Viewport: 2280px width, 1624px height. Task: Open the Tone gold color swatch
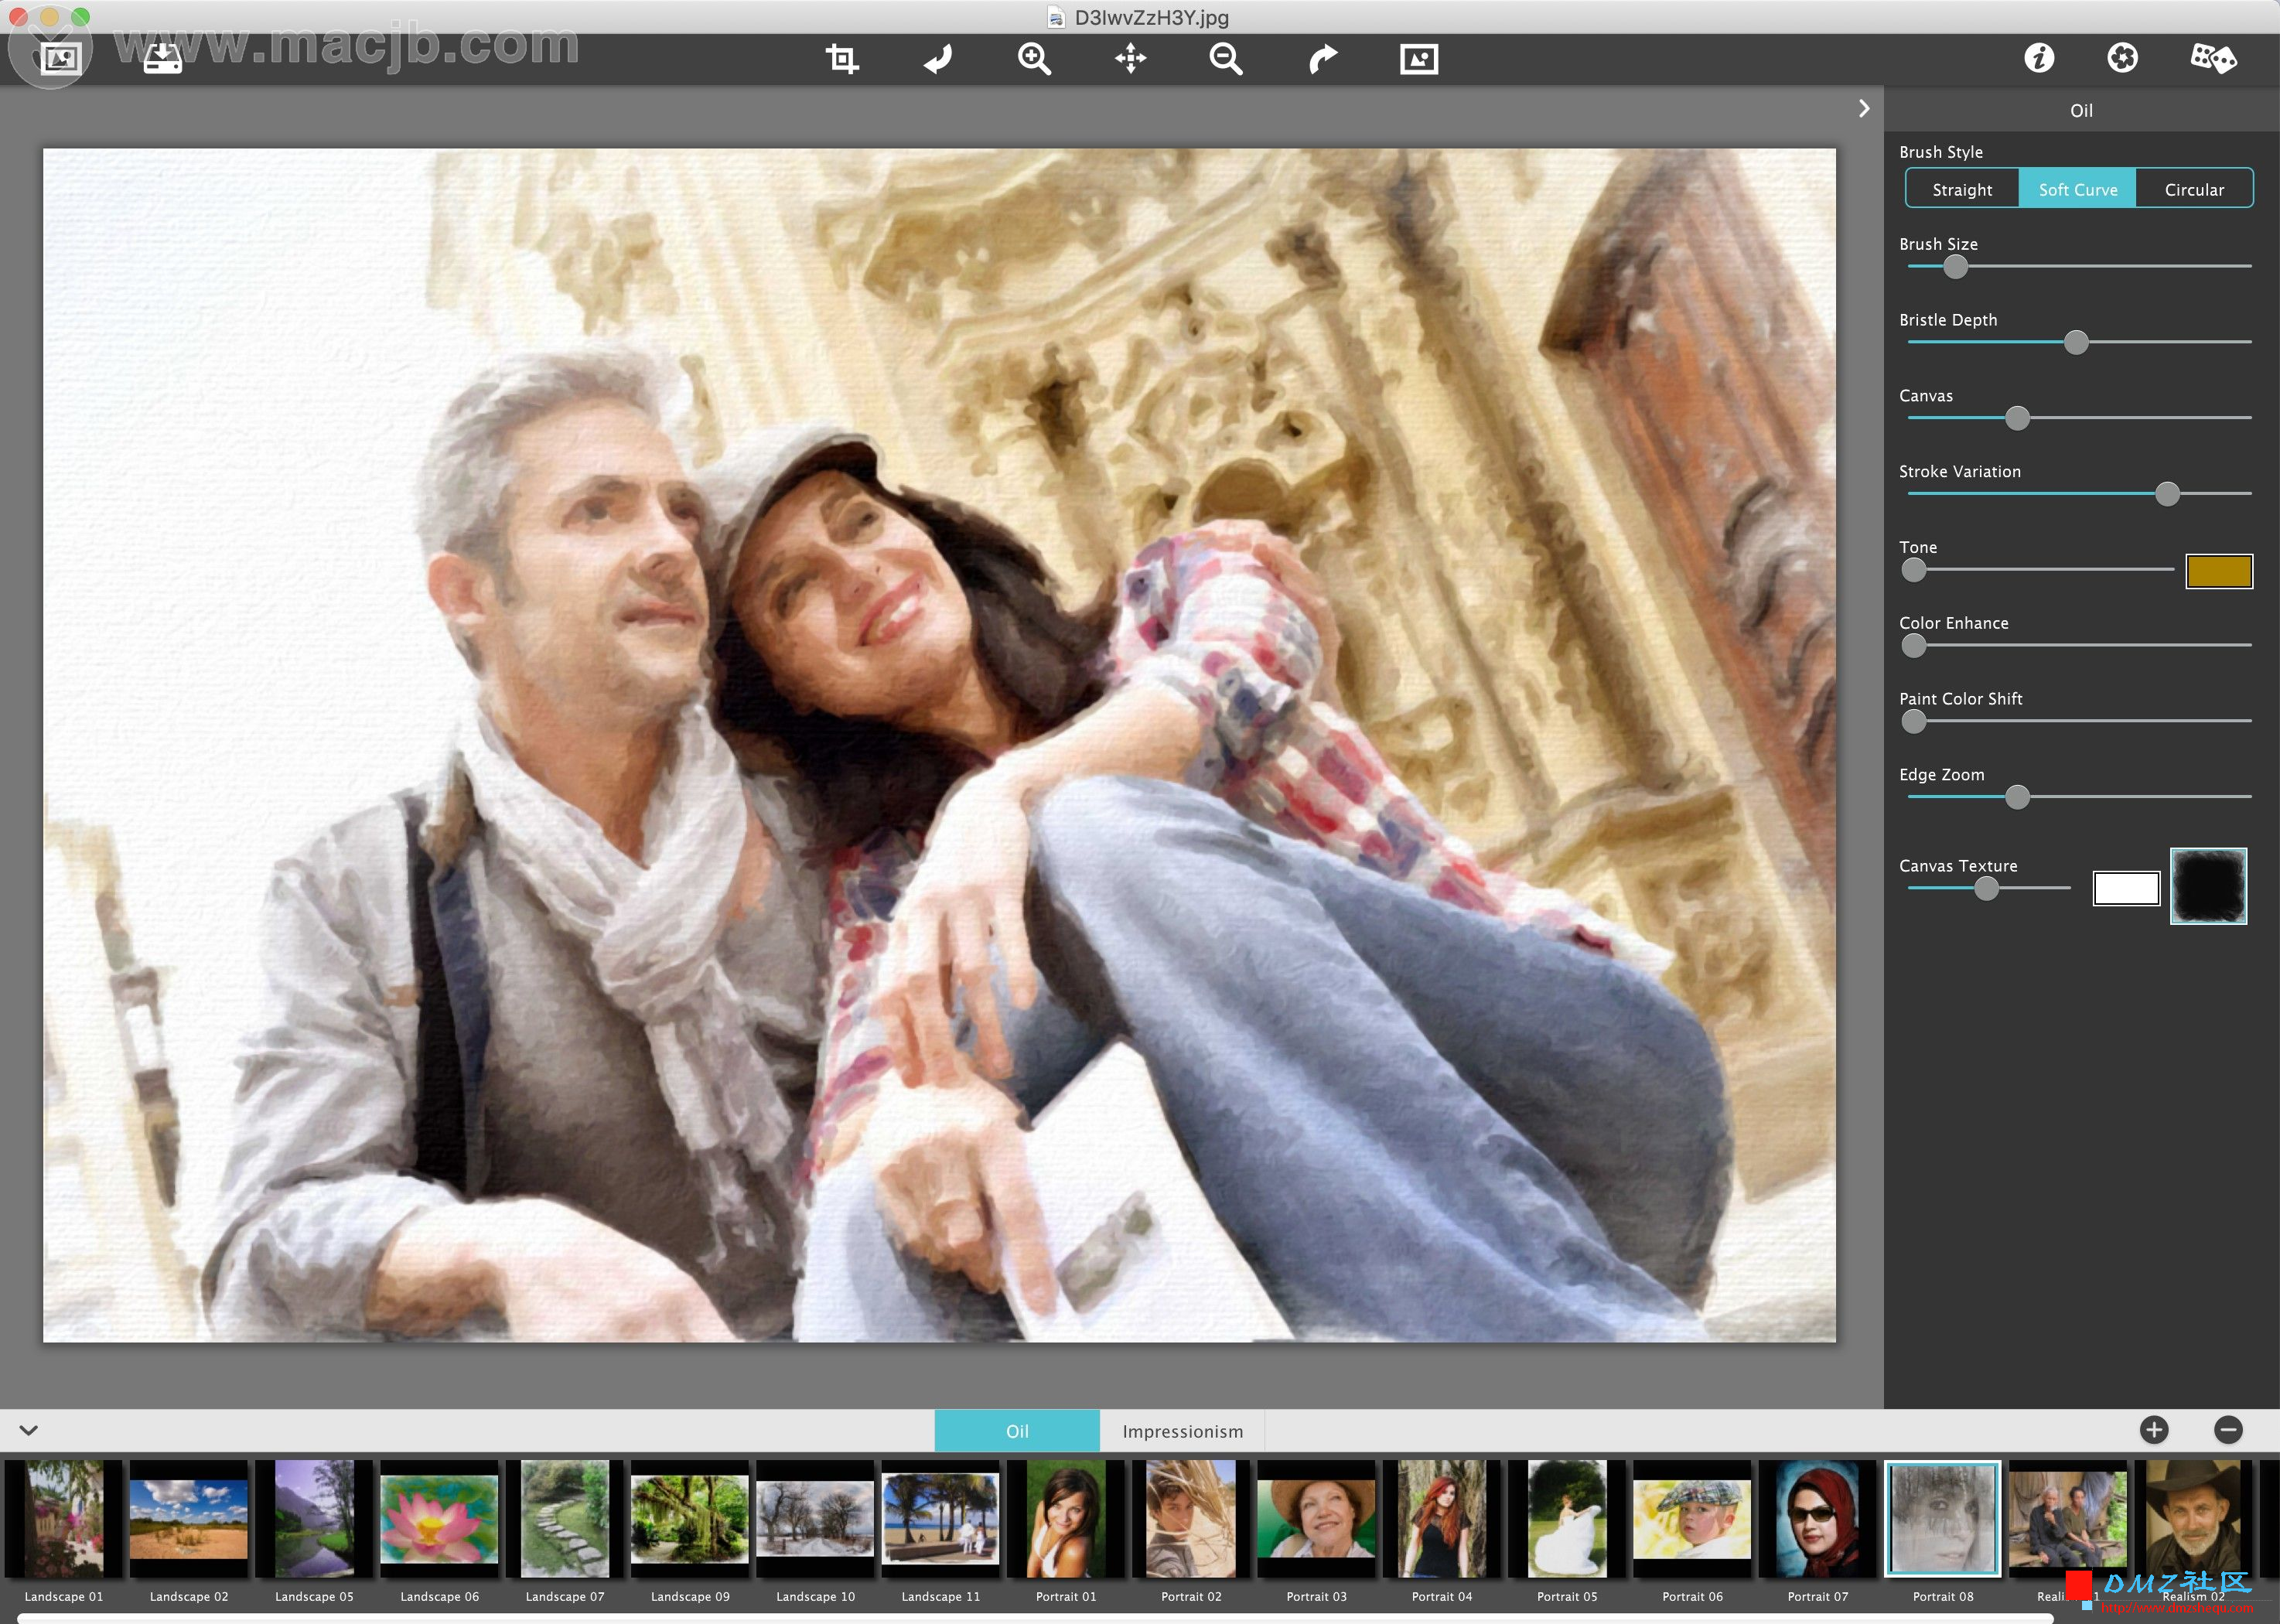pos(2218,571)
